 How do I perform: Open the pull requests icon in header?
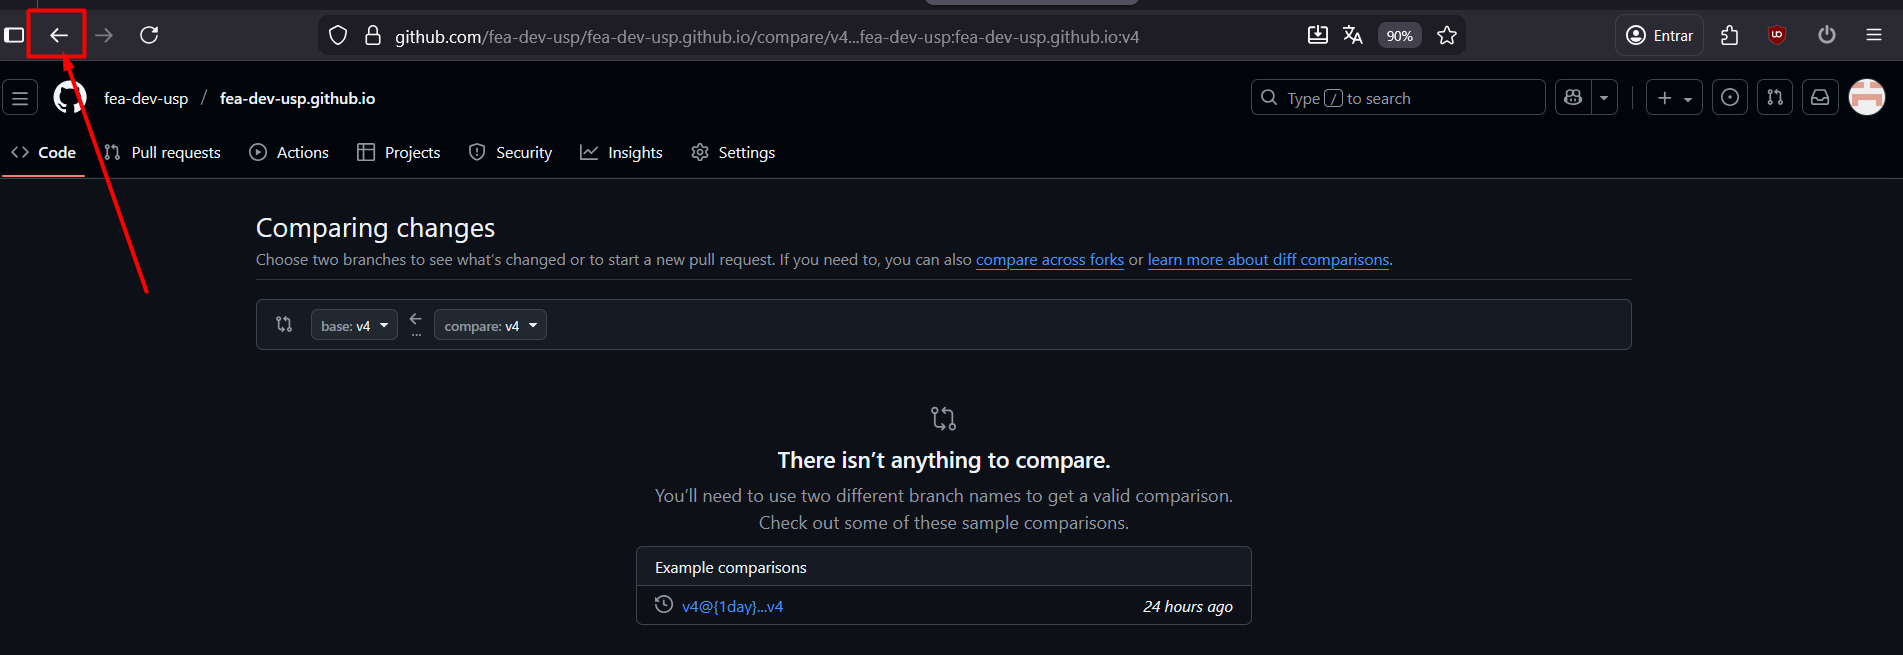coord(1775,98)
